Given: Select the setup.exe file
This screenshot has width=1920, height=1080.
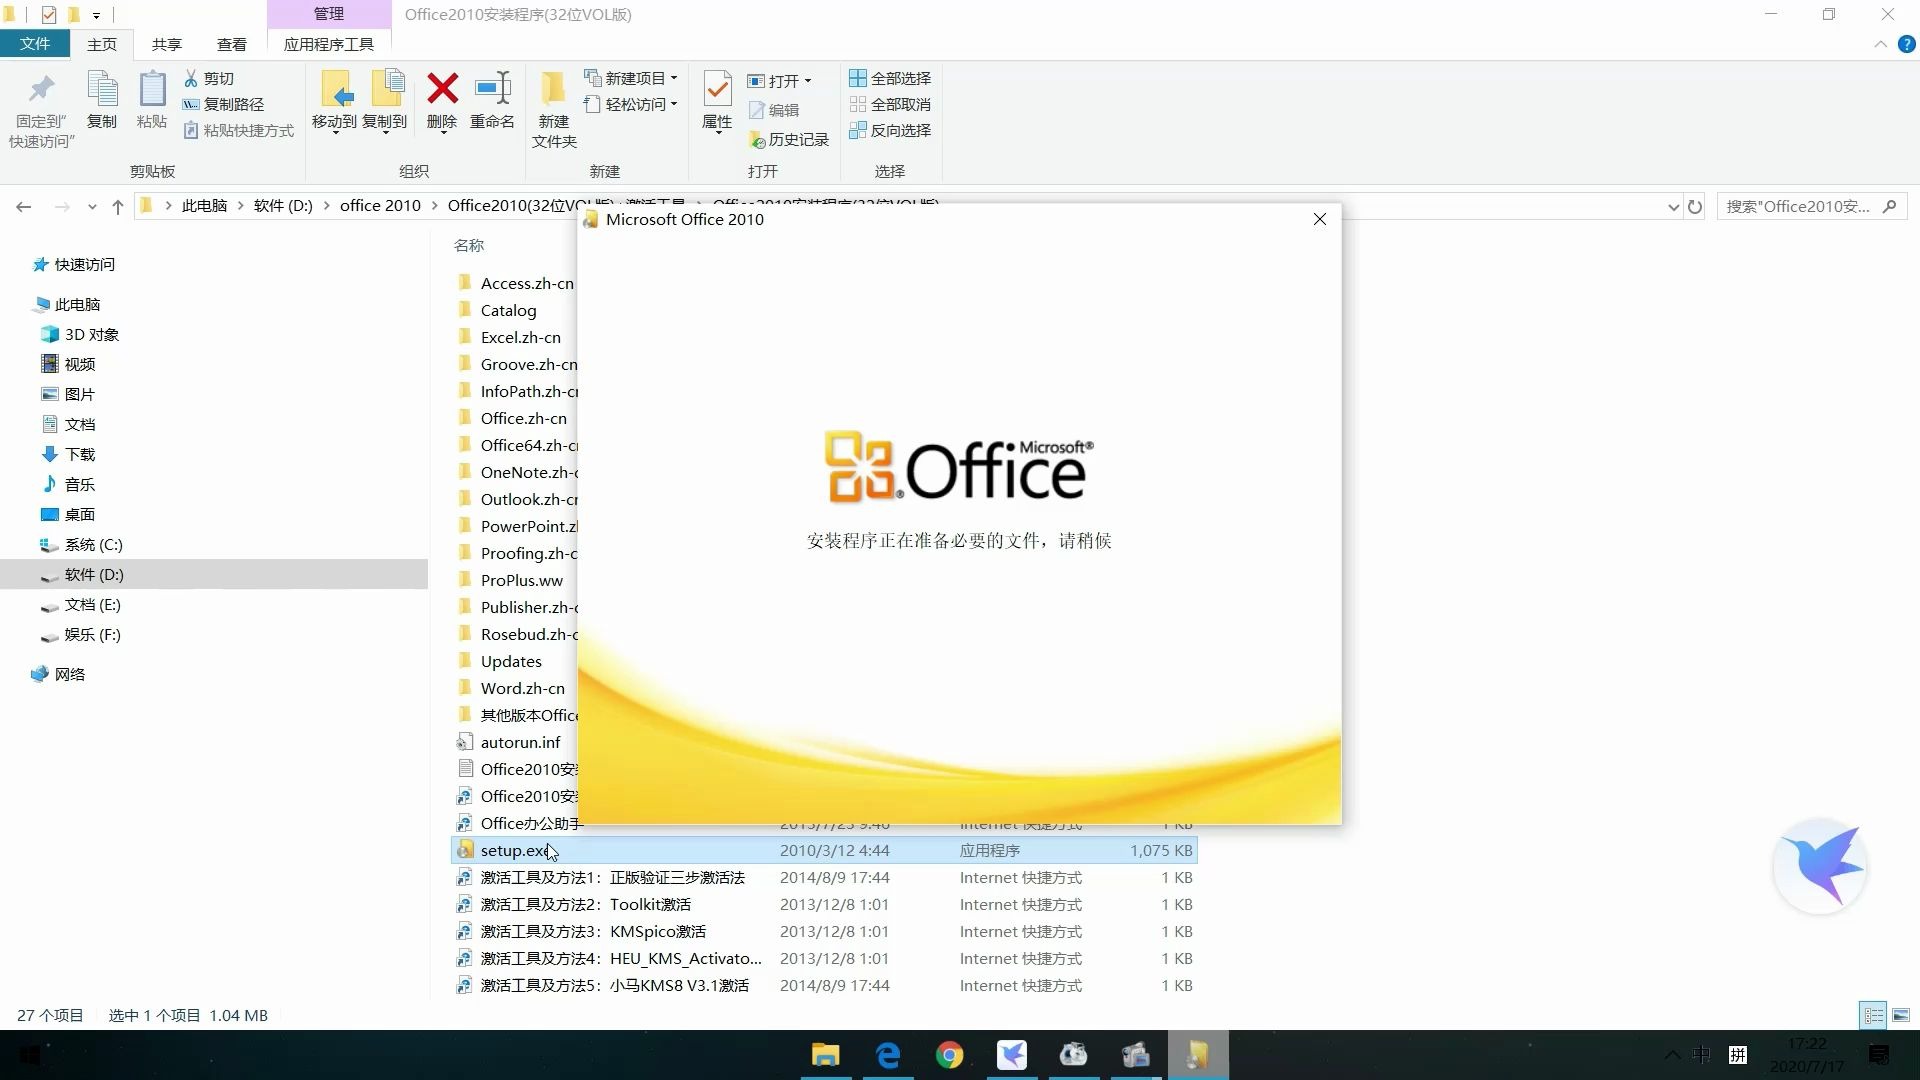Looking at the screenshot, I should click(824, 850).
